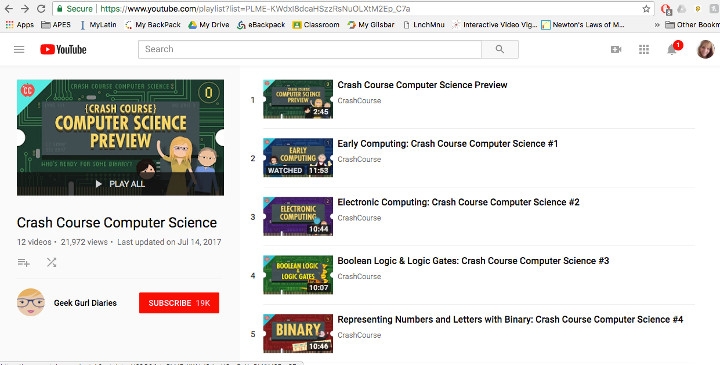720x365 pixels.
Task: Open the account avatar menu
Action: click(x=705, y=50)
